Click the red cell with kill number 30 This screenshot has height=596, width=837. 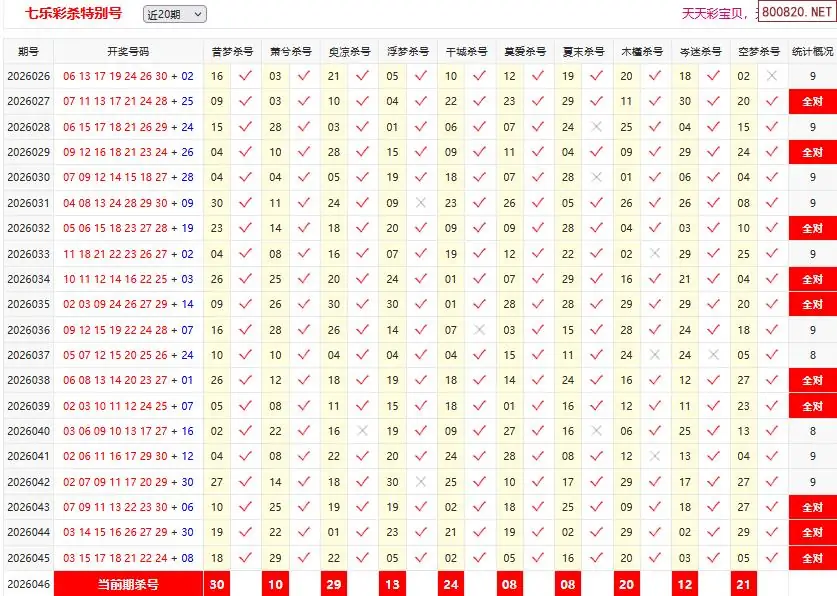(x=217, y=584)
